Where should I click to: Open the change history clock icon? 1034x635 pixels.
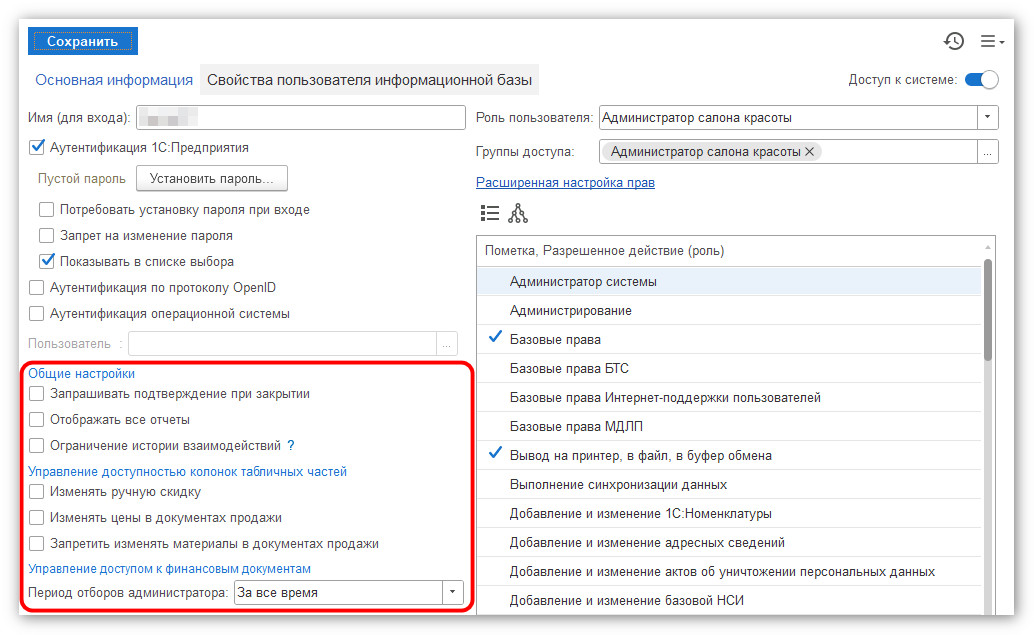pos(954,41)
